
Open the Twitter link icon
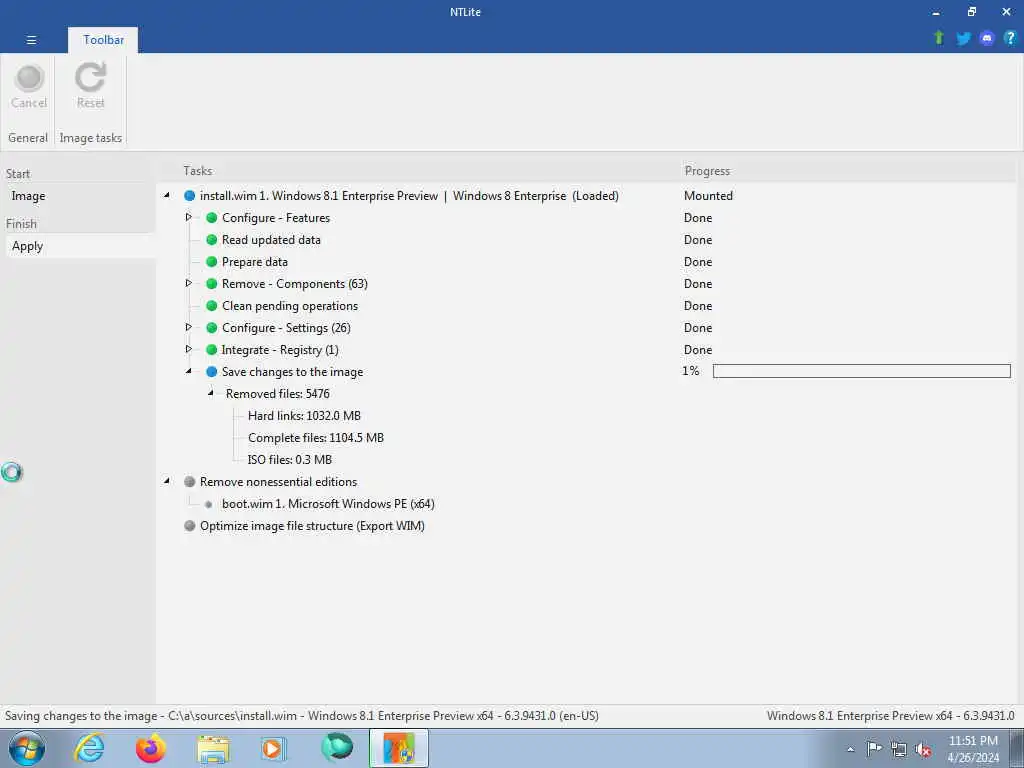pyautogui.click(x=963, y=39)
